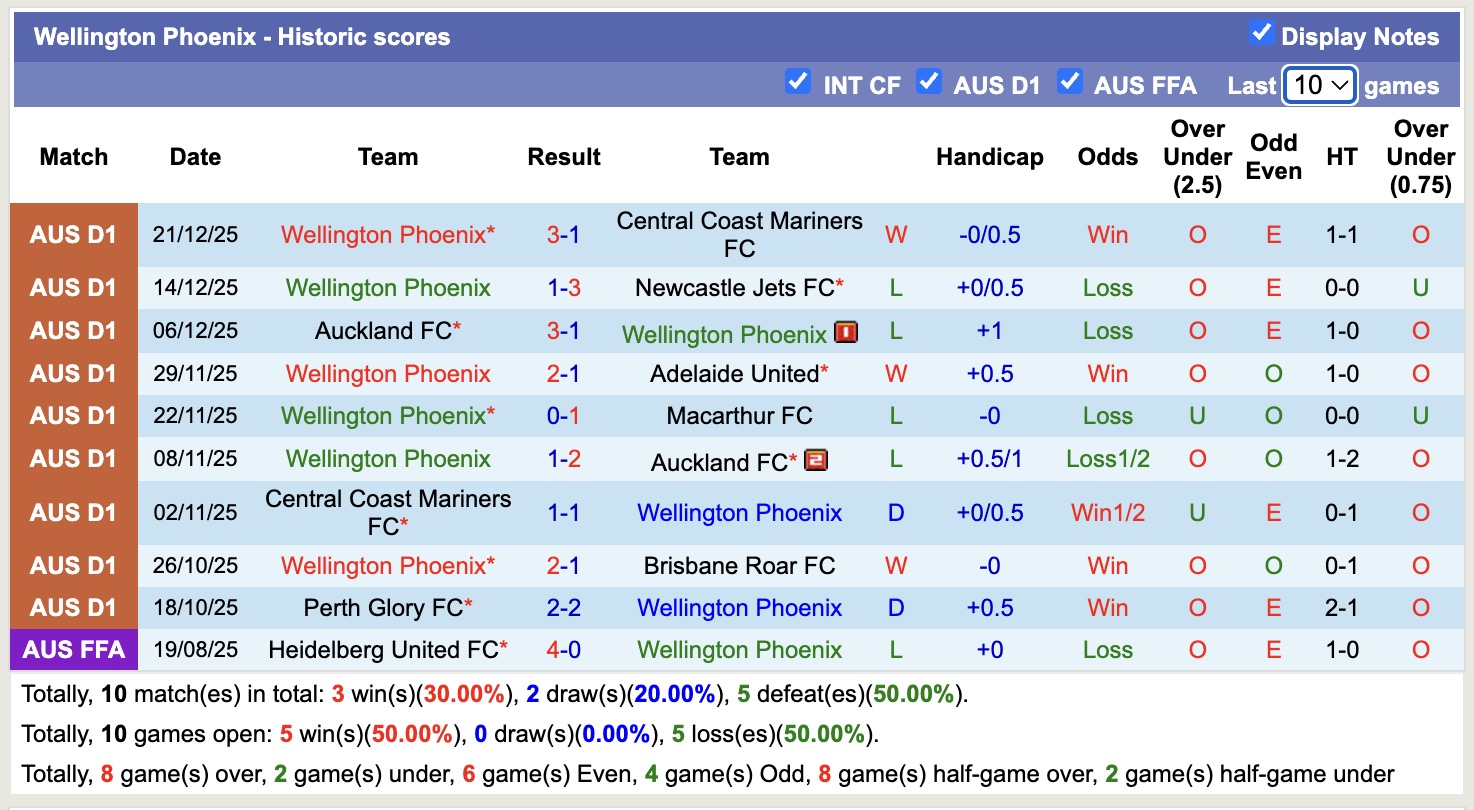Image resolution: width=1474 pixels, height=810 pixels.
Task: Click the AUS D1 badge on the Brisbane Roar row
Action: coord(74,565)
